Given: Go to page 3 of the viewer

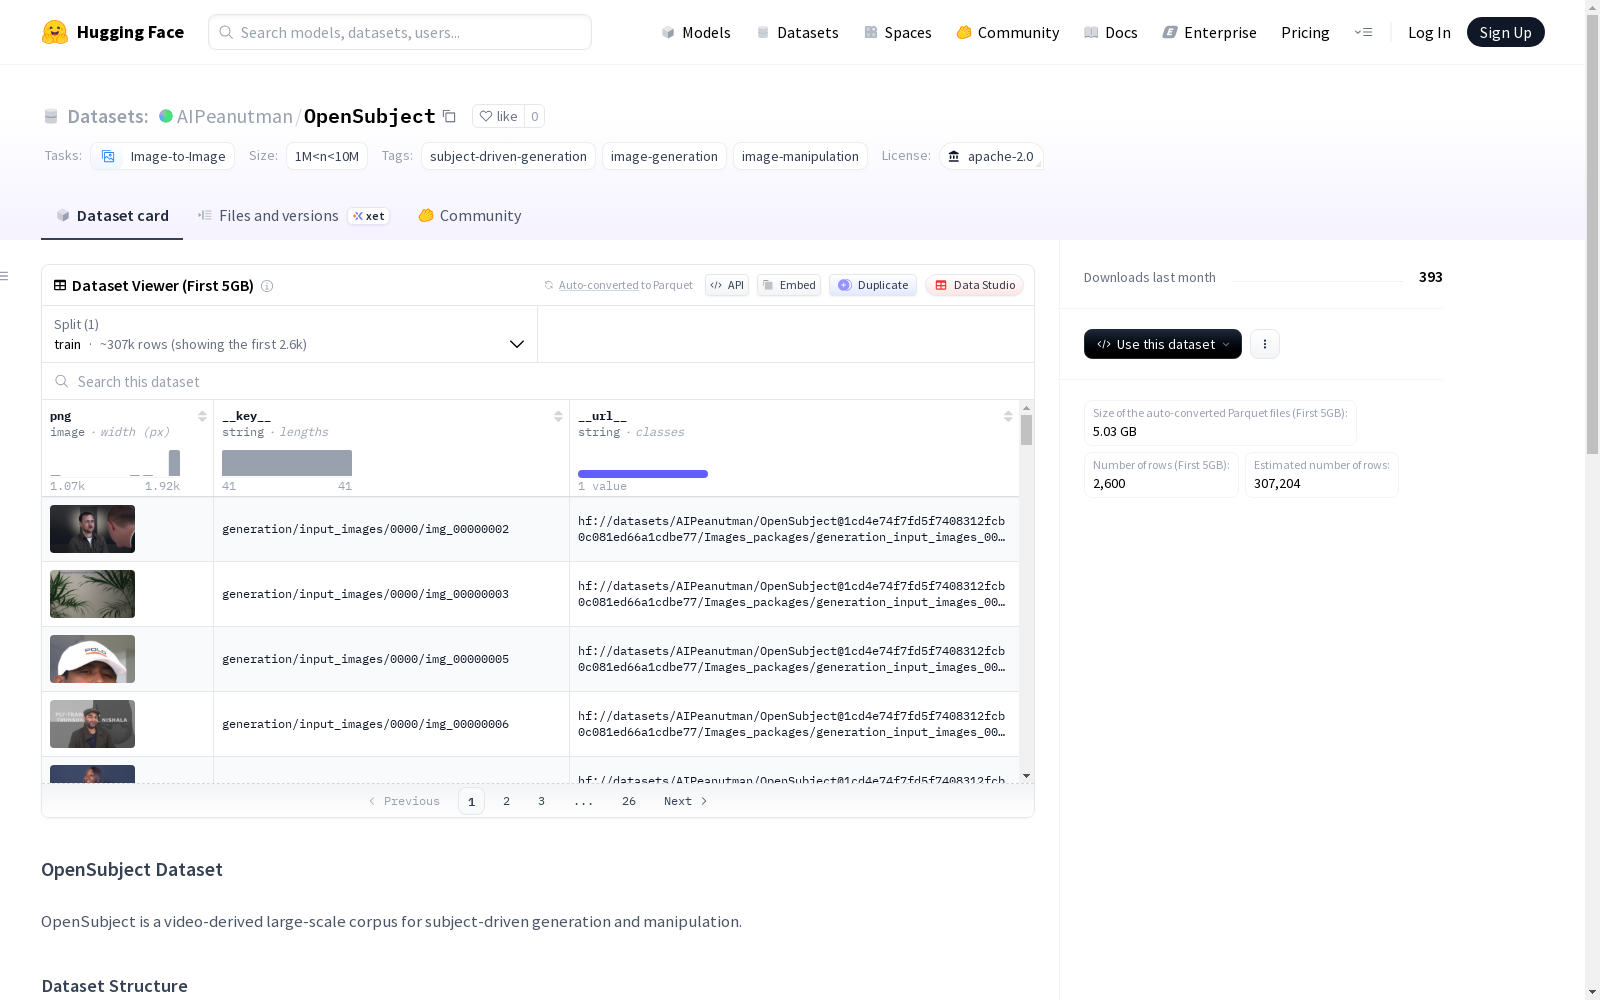Looking at the screenshot, I should click(542, 801).
